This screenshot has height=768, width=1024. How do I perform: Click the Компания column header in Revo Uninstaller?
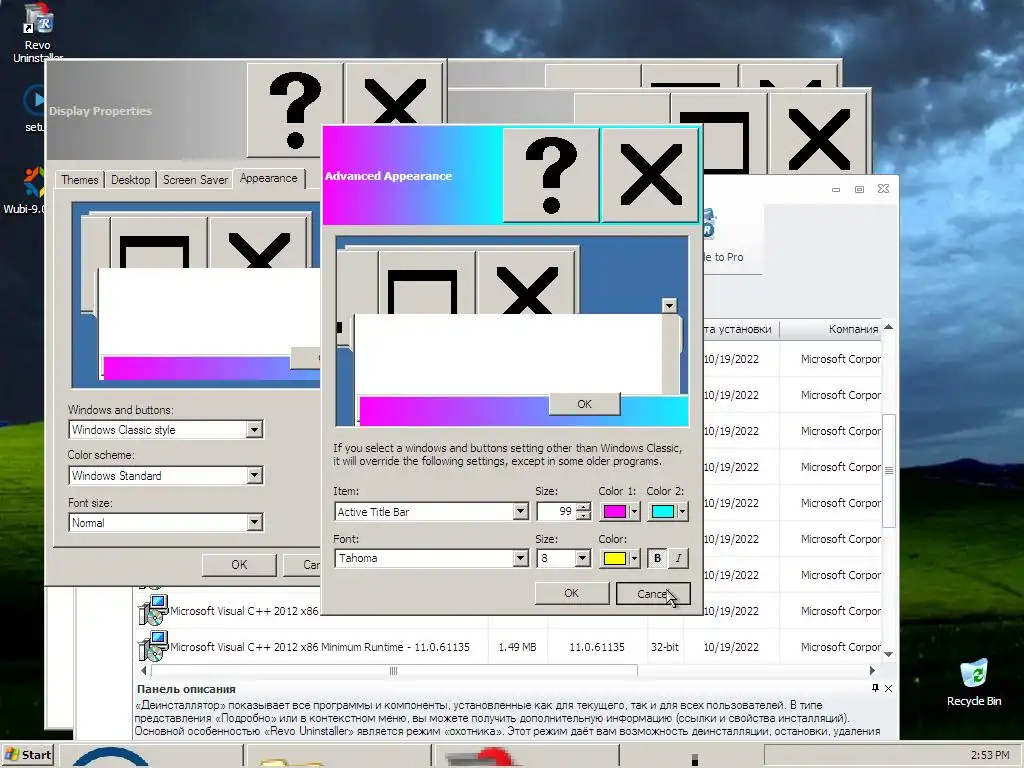pyautogui.click(x=831, y=329)
